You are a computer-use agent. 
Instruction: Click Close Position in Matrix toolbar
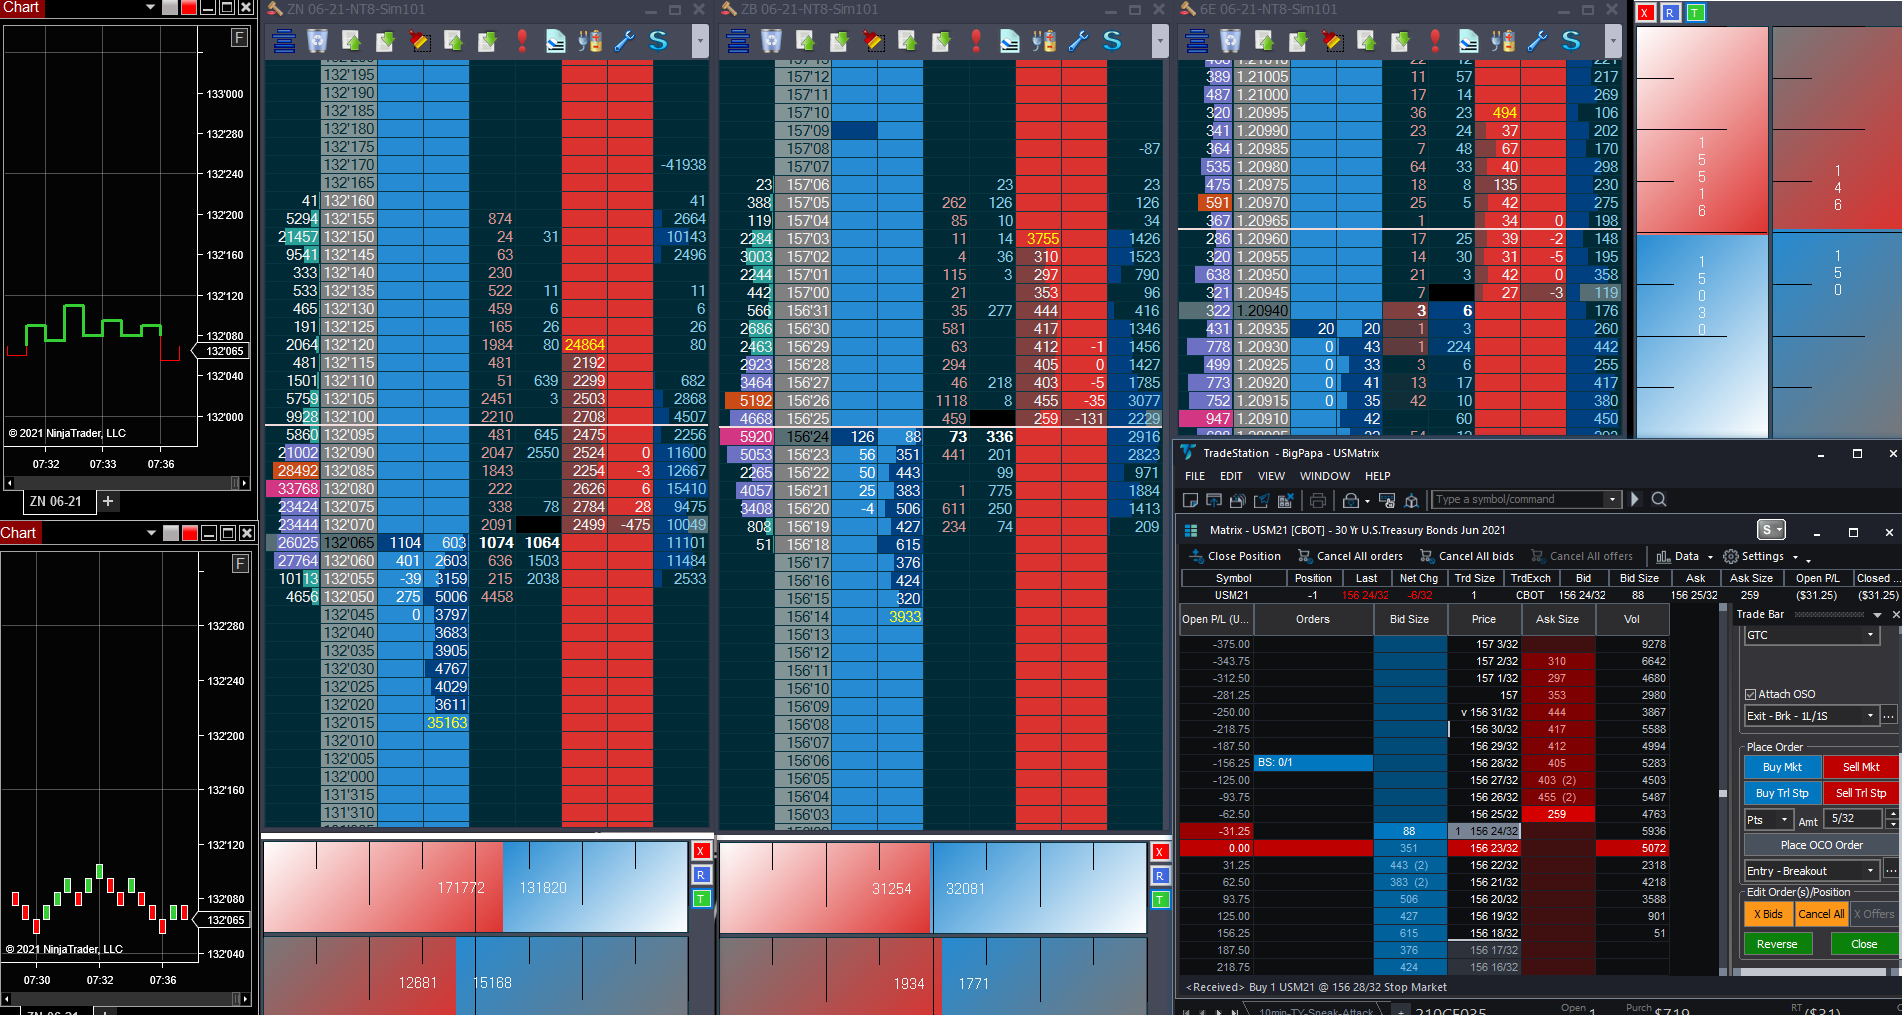click(x=1235, y=557)
